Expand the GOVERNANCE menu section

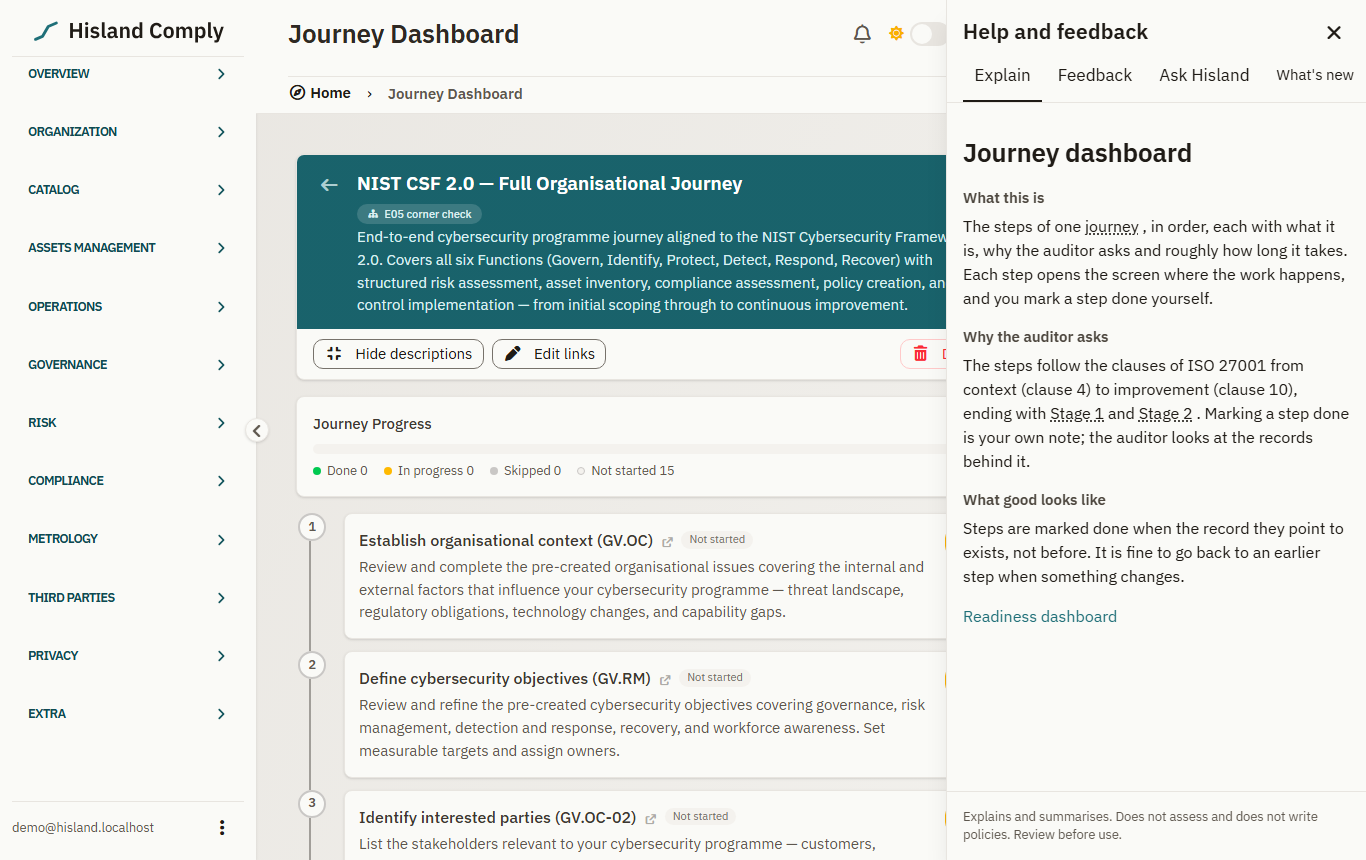[128, 365]
